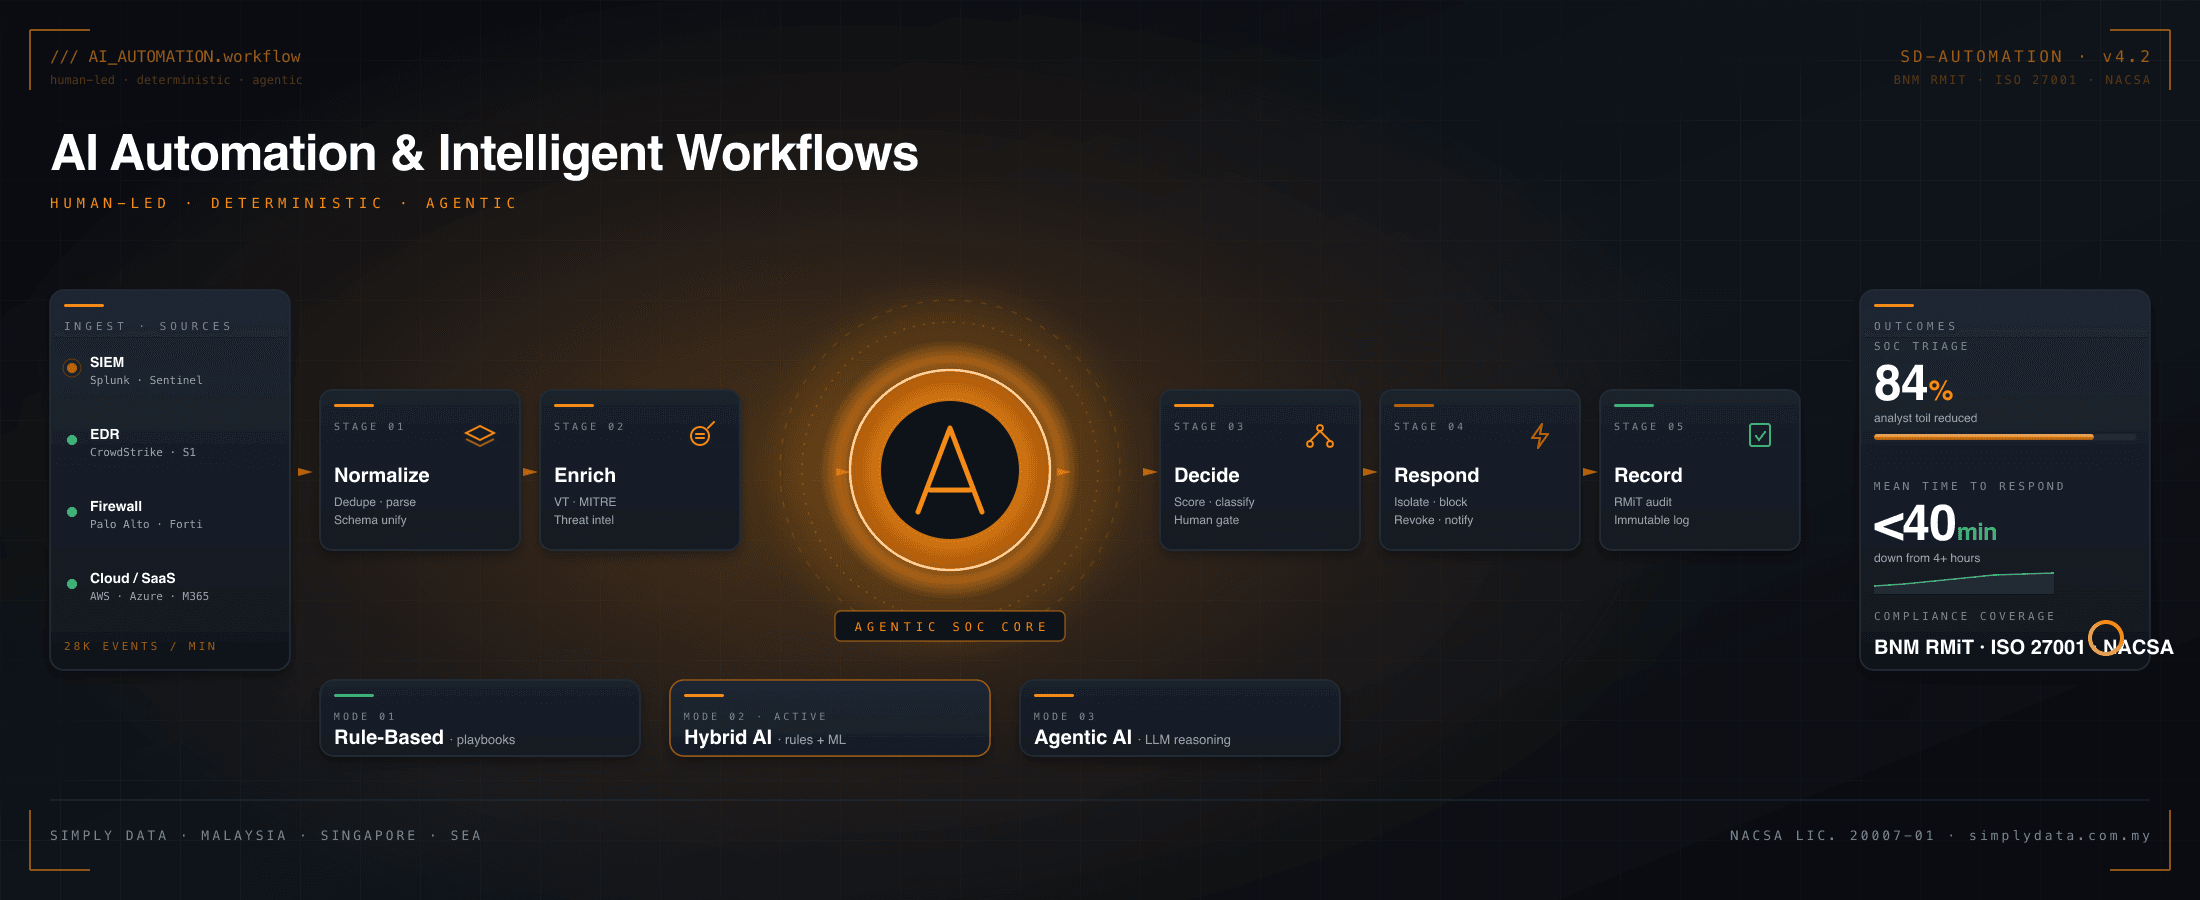Open the simplydata.com.my footer link
2200x900 pixels.
tap(2060, 835)
